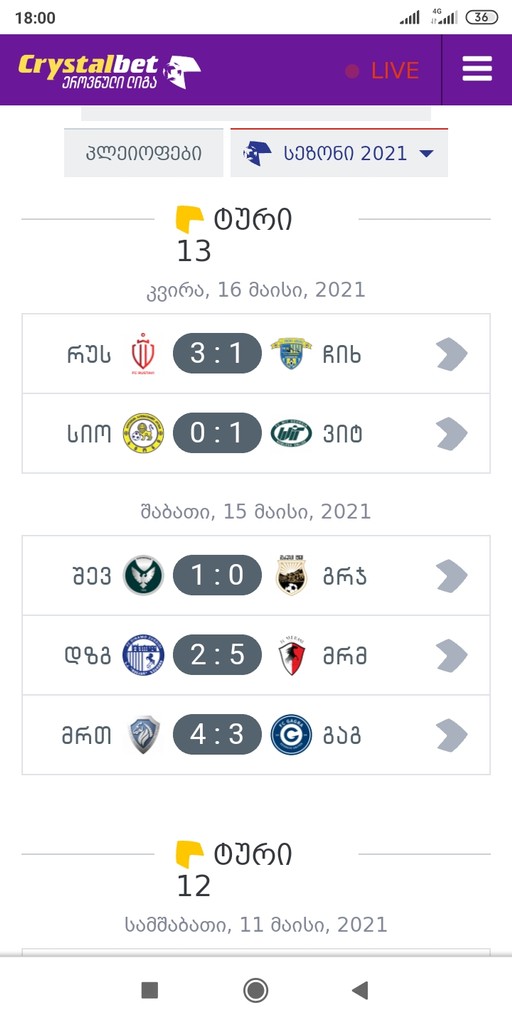This screenshot has width=512, height=1024.
Task: Expand the სეზონი 2021 season dropdown
Action: (x=339, y=153)
